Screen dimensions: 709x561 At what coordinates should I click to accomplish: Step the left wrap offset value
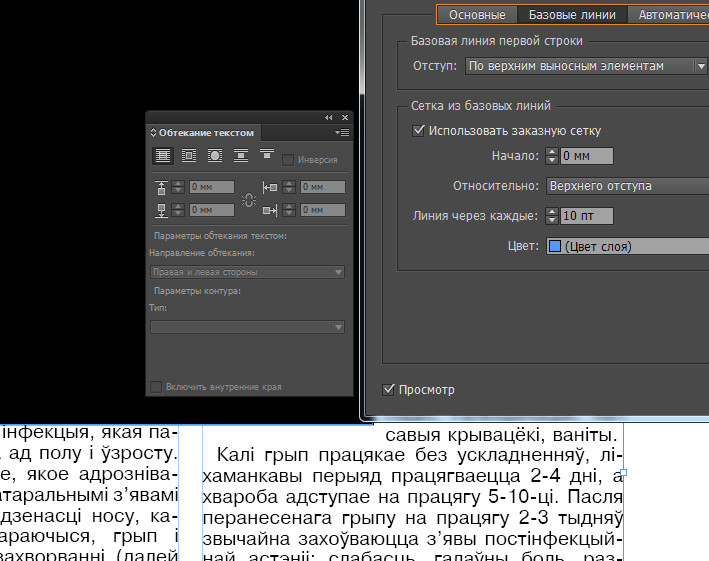tap(289, 187)
